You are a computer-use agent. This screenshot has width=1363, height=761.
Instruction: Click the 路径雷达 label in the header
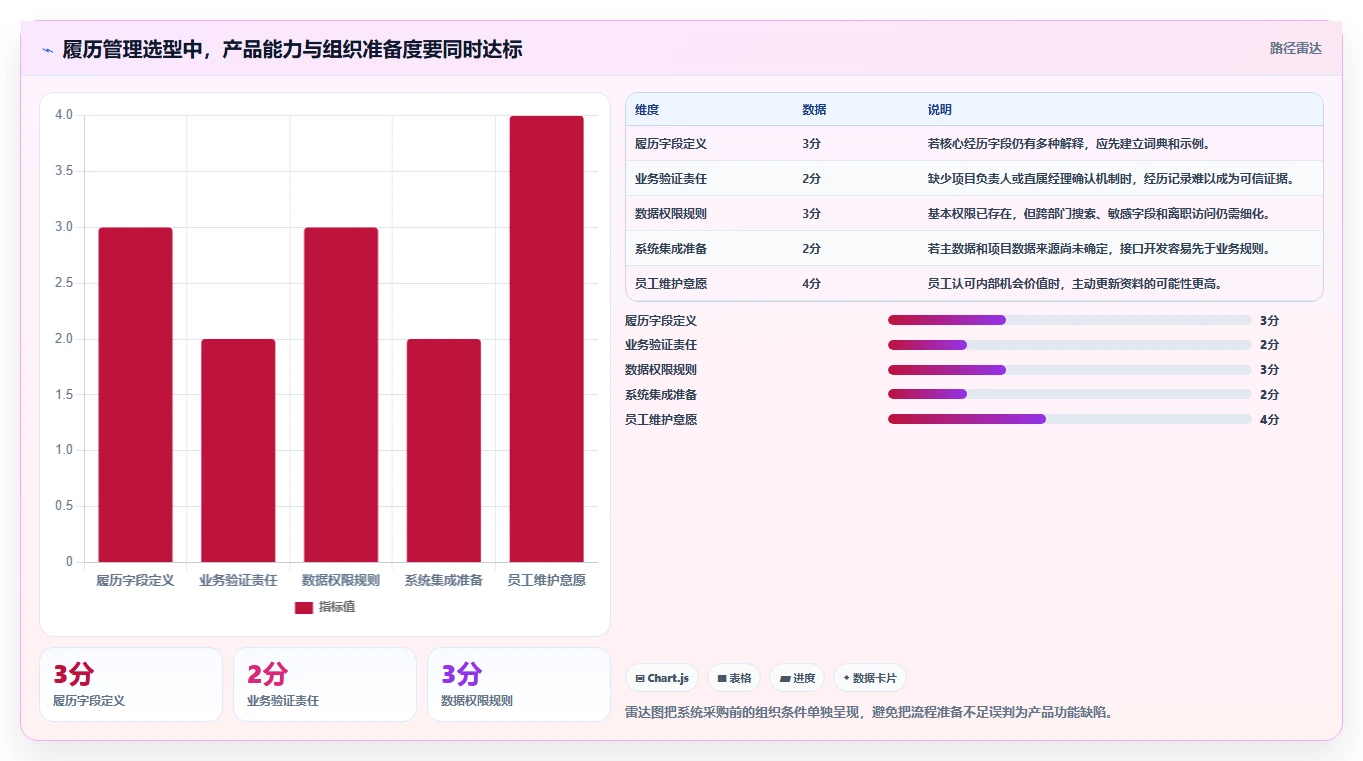click(1296, 48)
